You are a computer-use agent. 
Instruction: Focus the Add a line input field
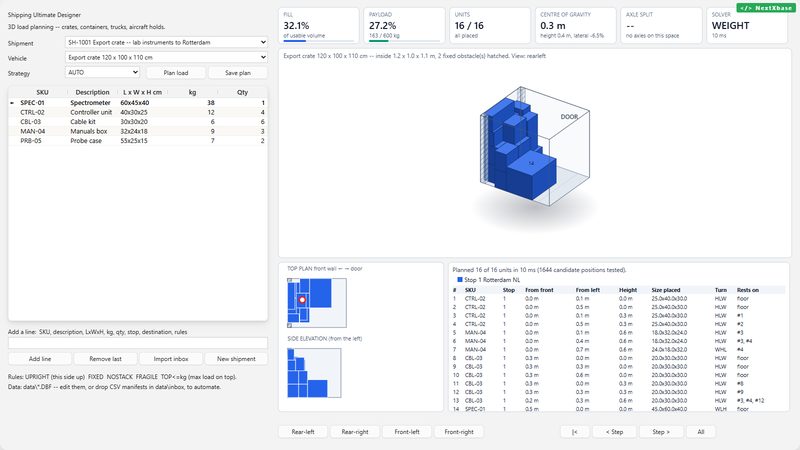coord(138,343)
